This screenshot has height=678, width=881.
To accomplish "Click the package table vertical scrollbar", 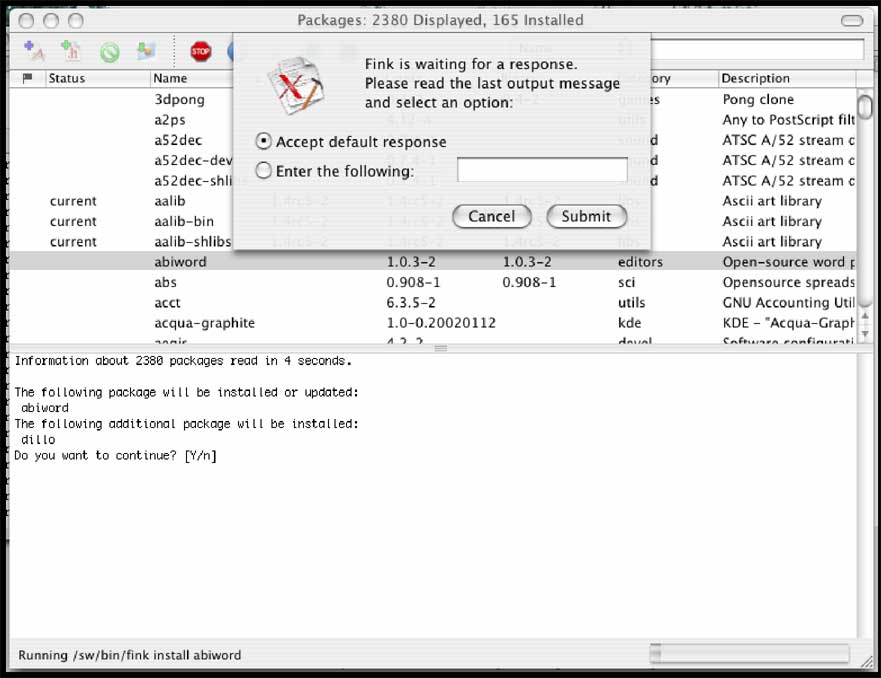I will (x=864, y=220).
